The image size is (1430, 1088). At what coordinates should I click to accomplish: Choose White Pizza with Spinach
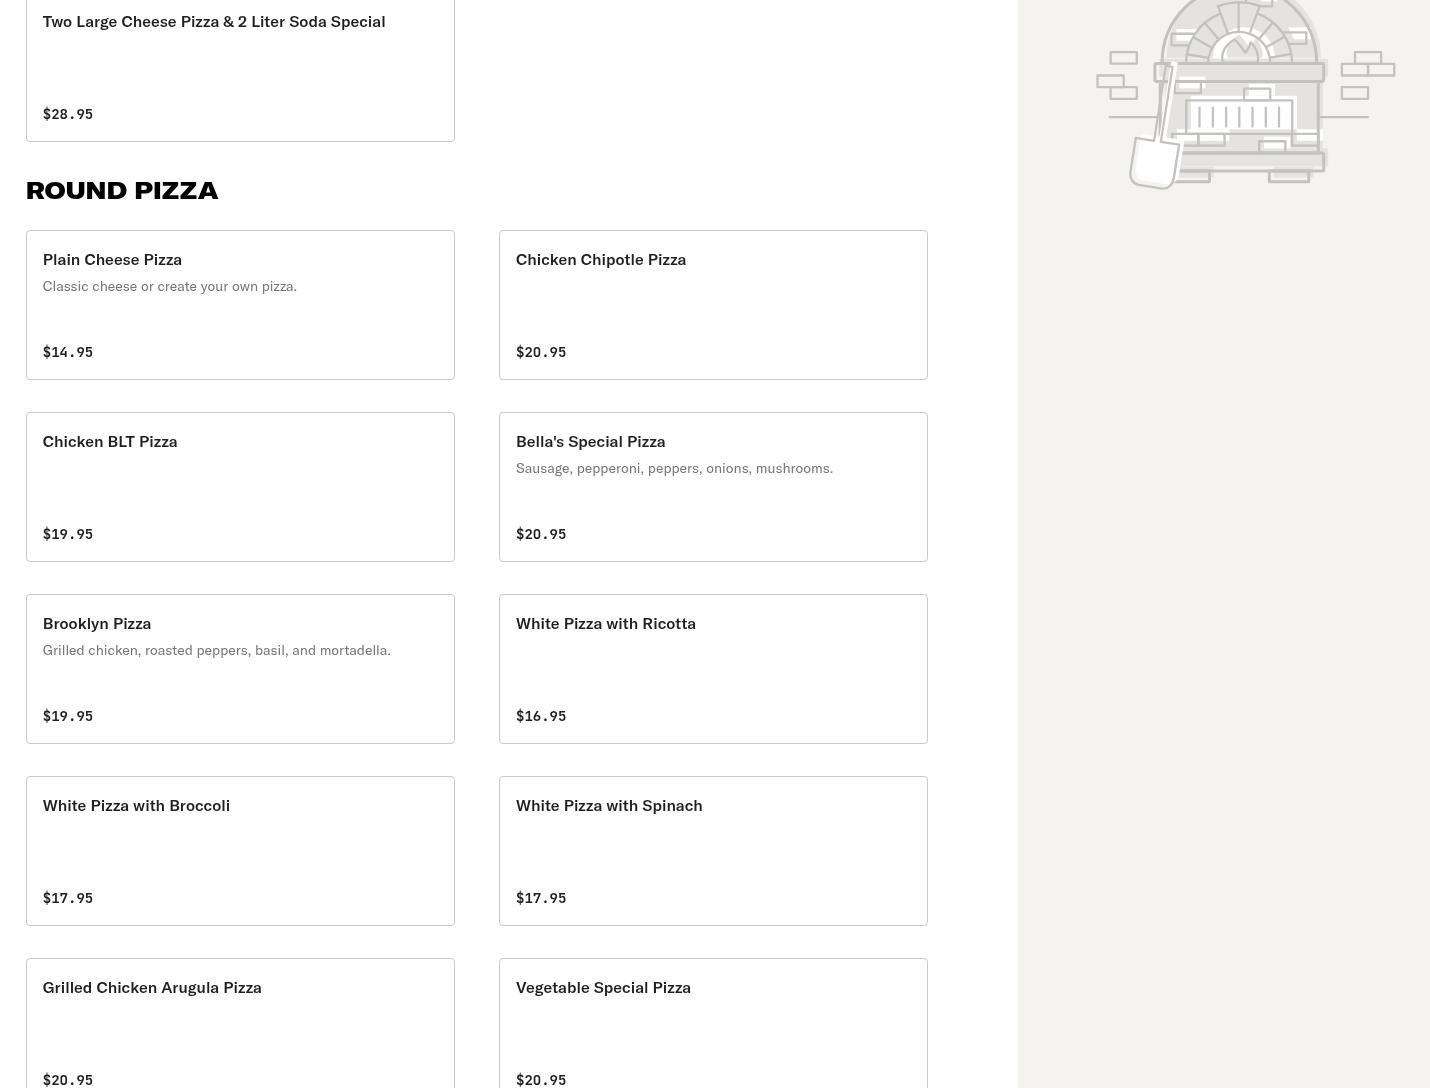click(713, 851)
